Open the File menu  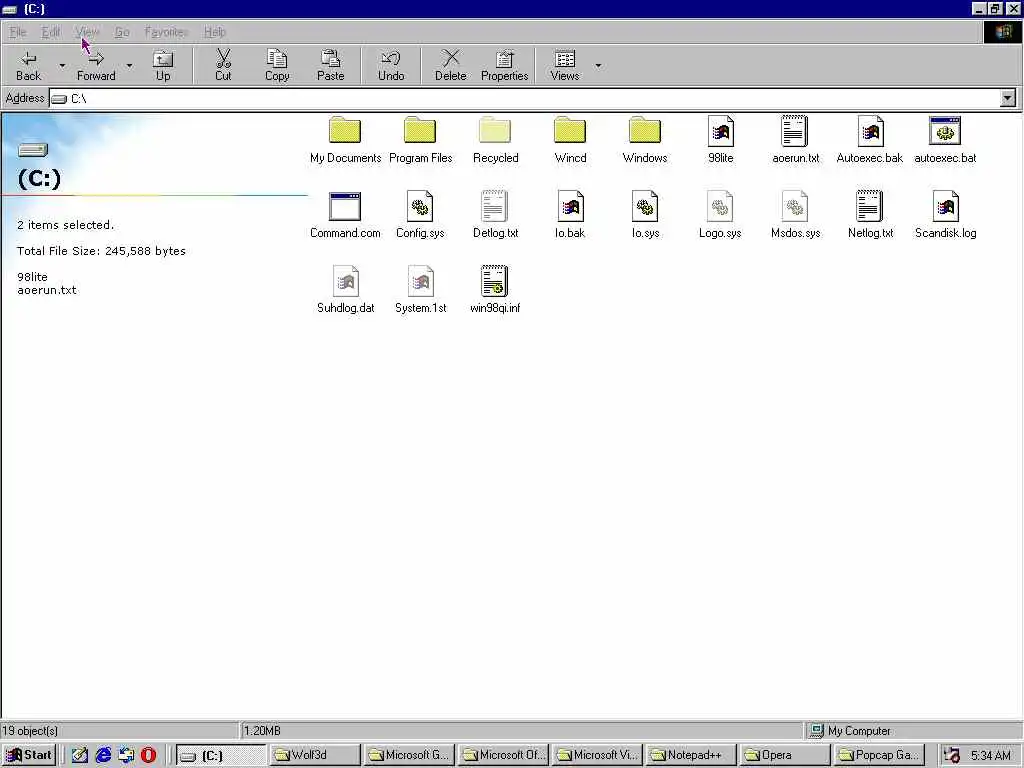[x=18, y=32]
